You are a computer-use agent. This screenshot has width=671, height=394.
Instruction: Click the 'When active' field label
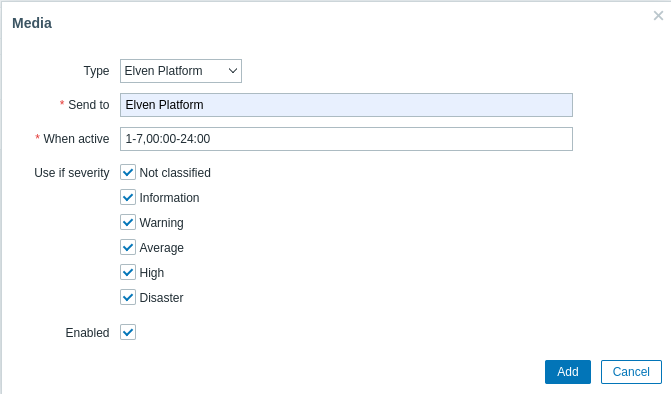(x=76, y=139)
